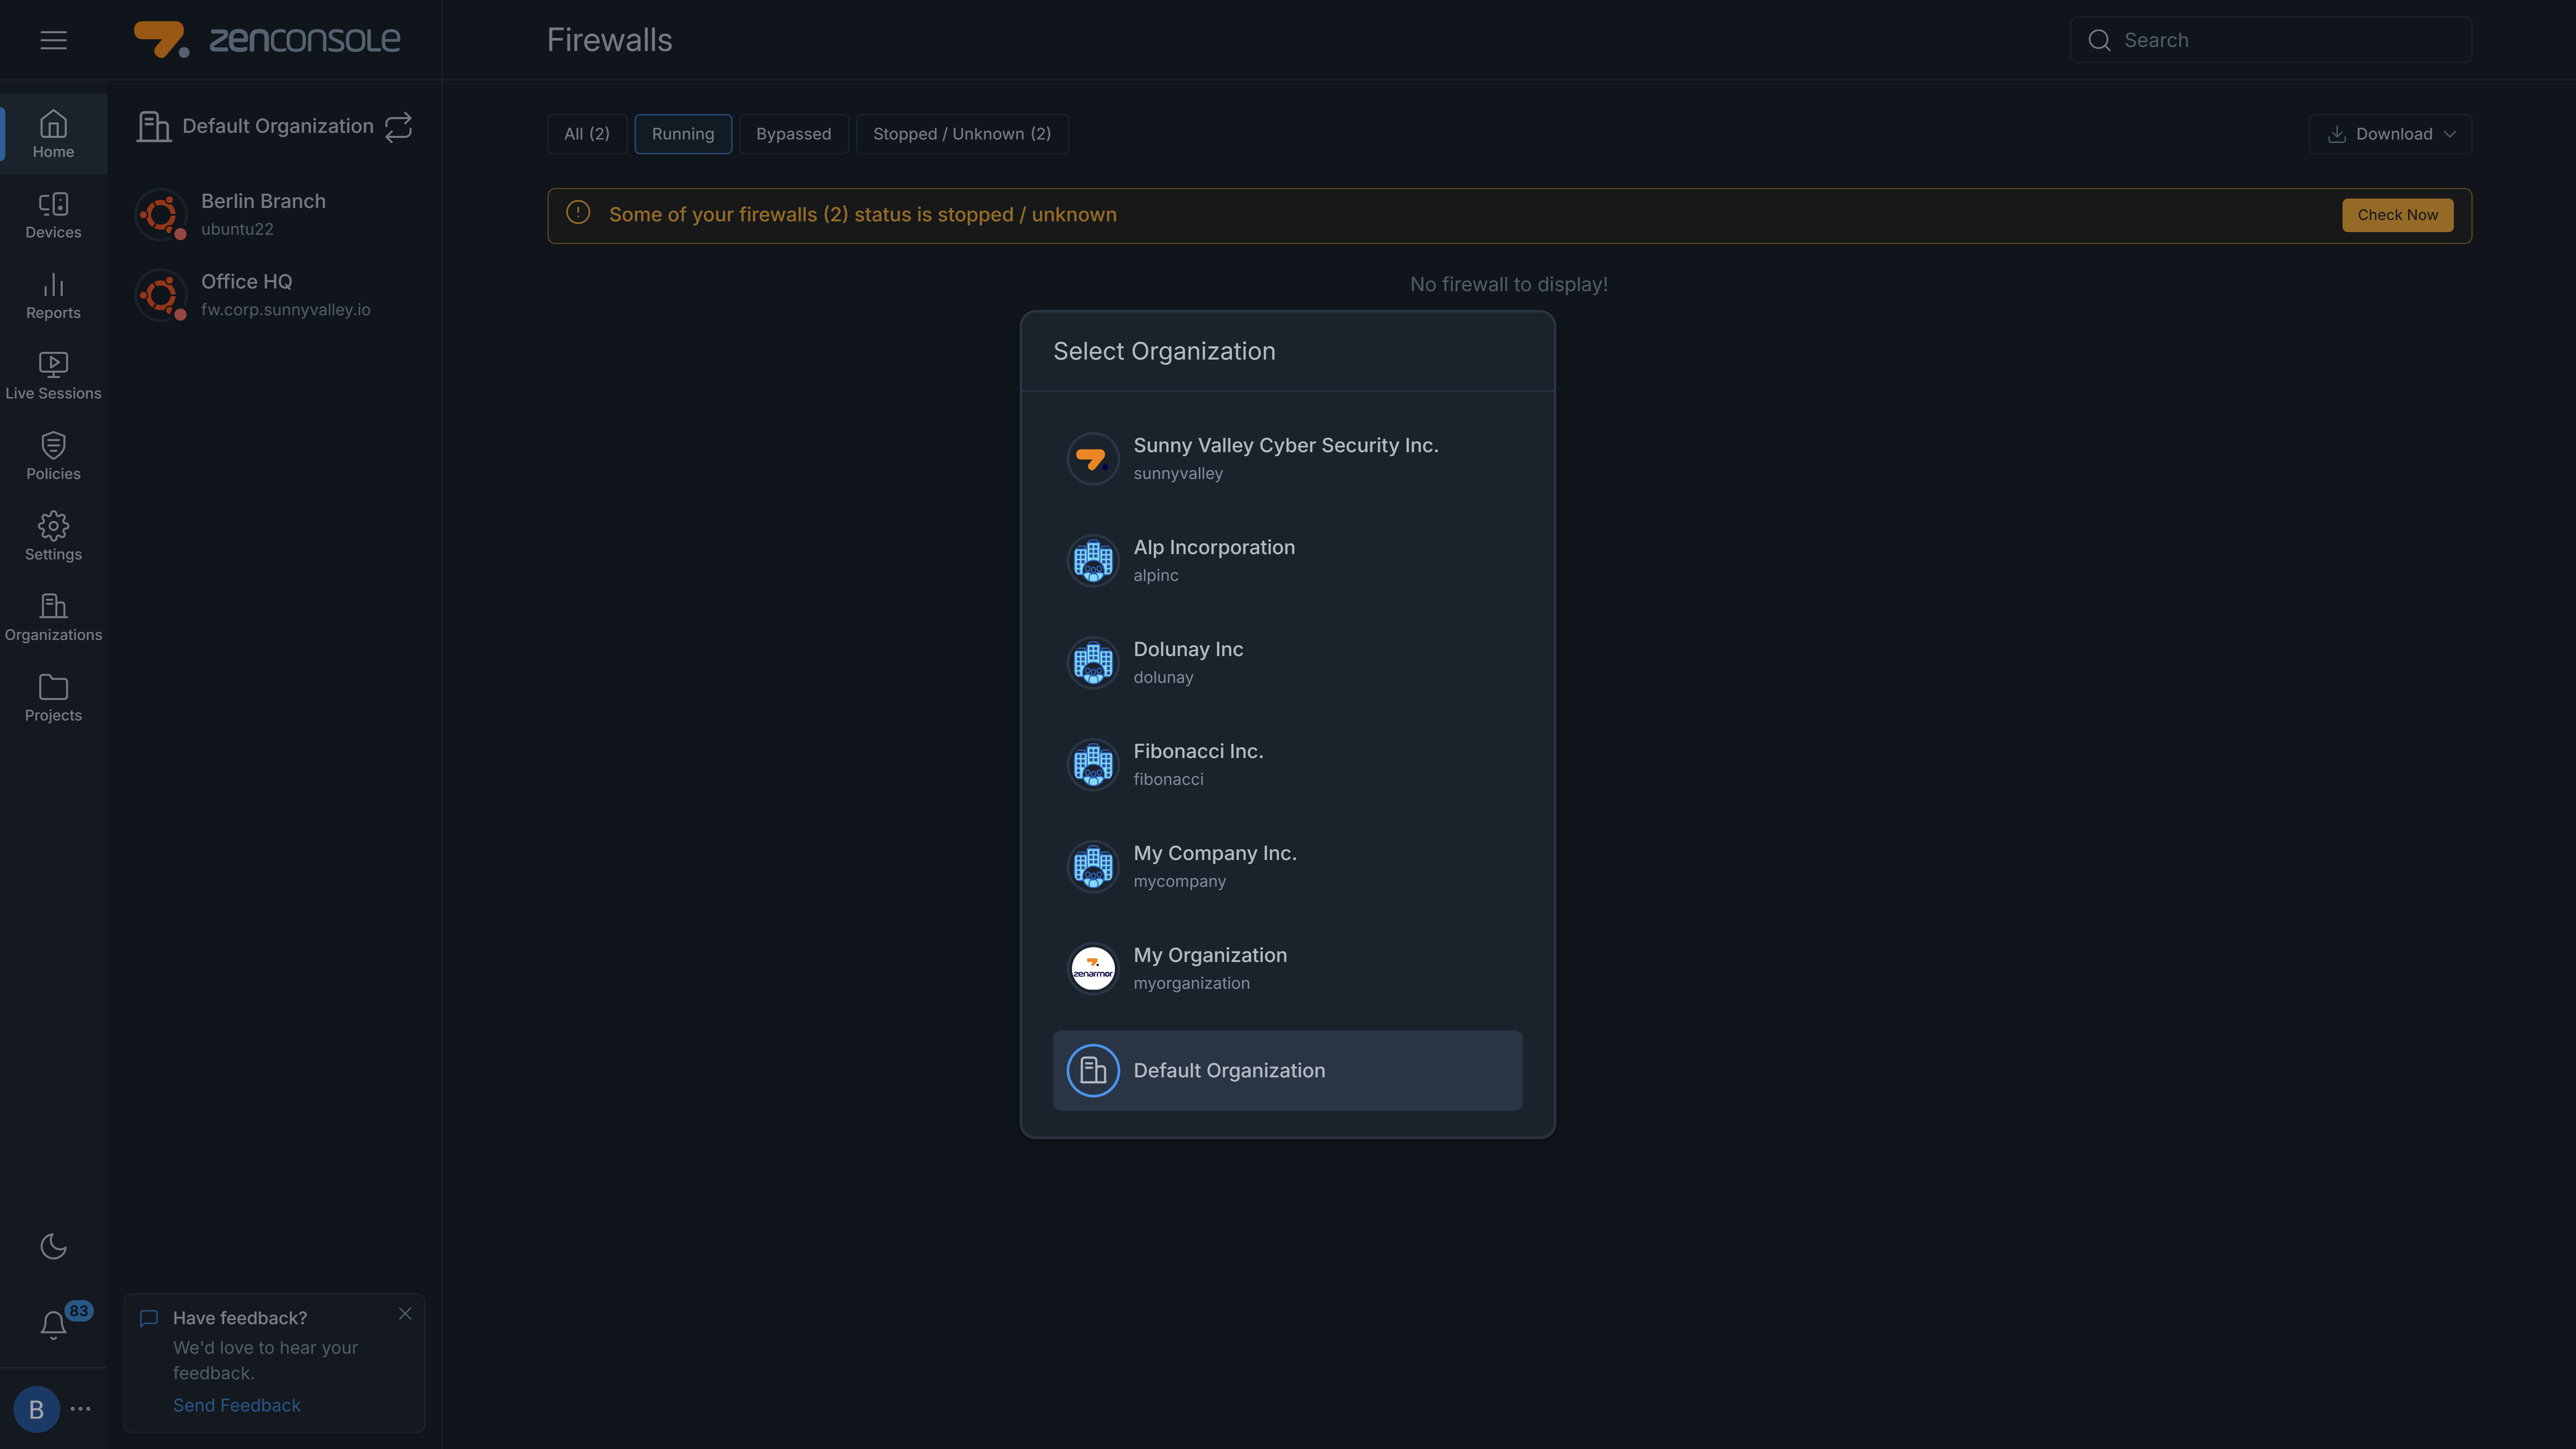This screenshot has height=1449, width=2576.
Task: Click the feedback chat bubble icon
Action: tap(149, 1318)
